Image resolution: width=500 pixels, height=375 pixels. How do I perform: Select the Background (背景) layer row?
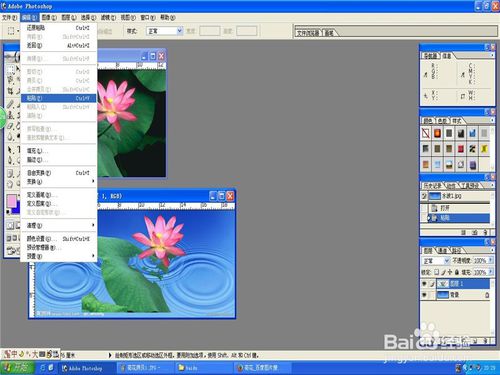455,295
